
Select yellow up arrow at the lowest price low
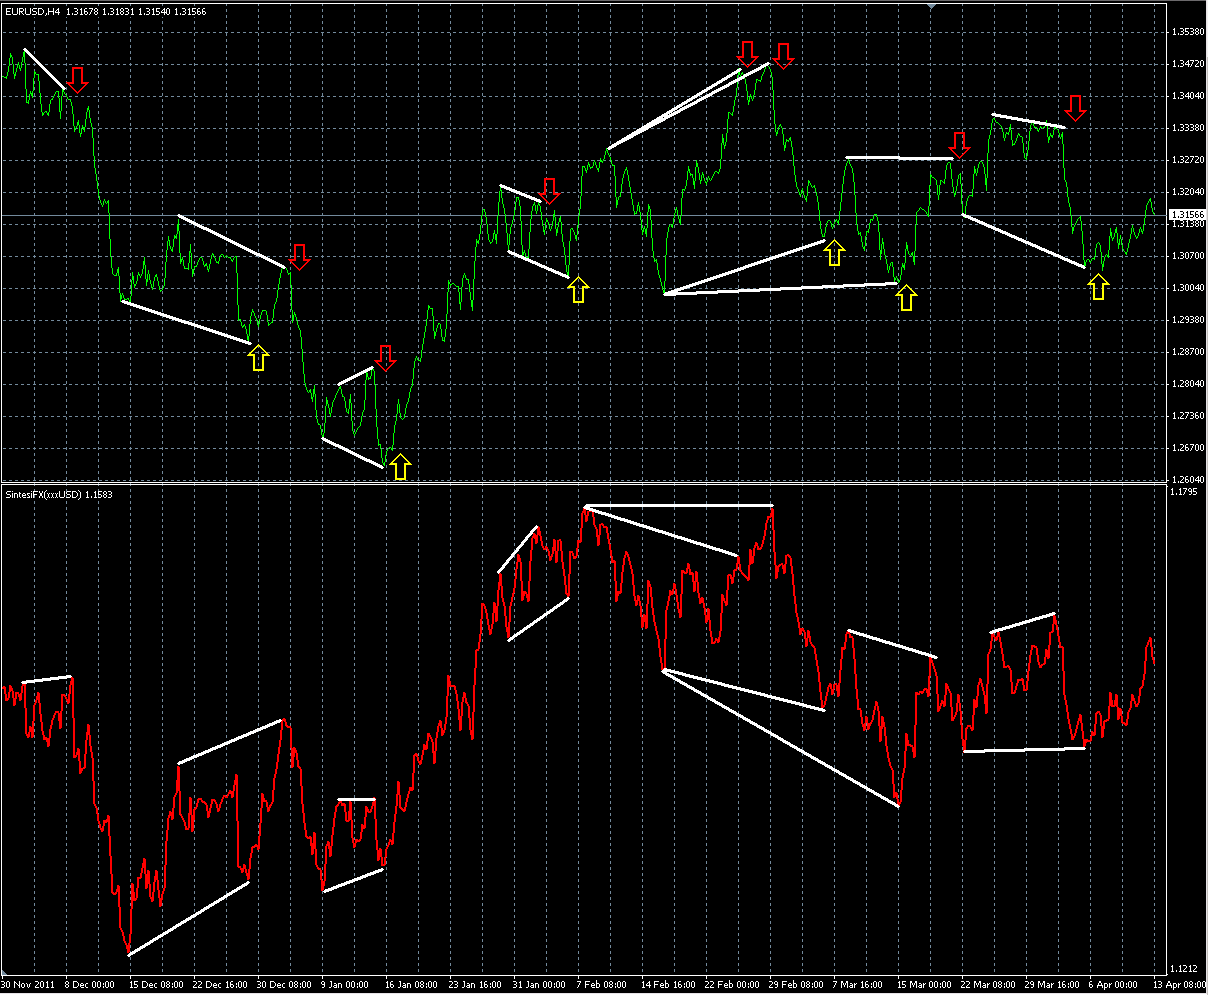pyautogui.click(x=400, y=466)
